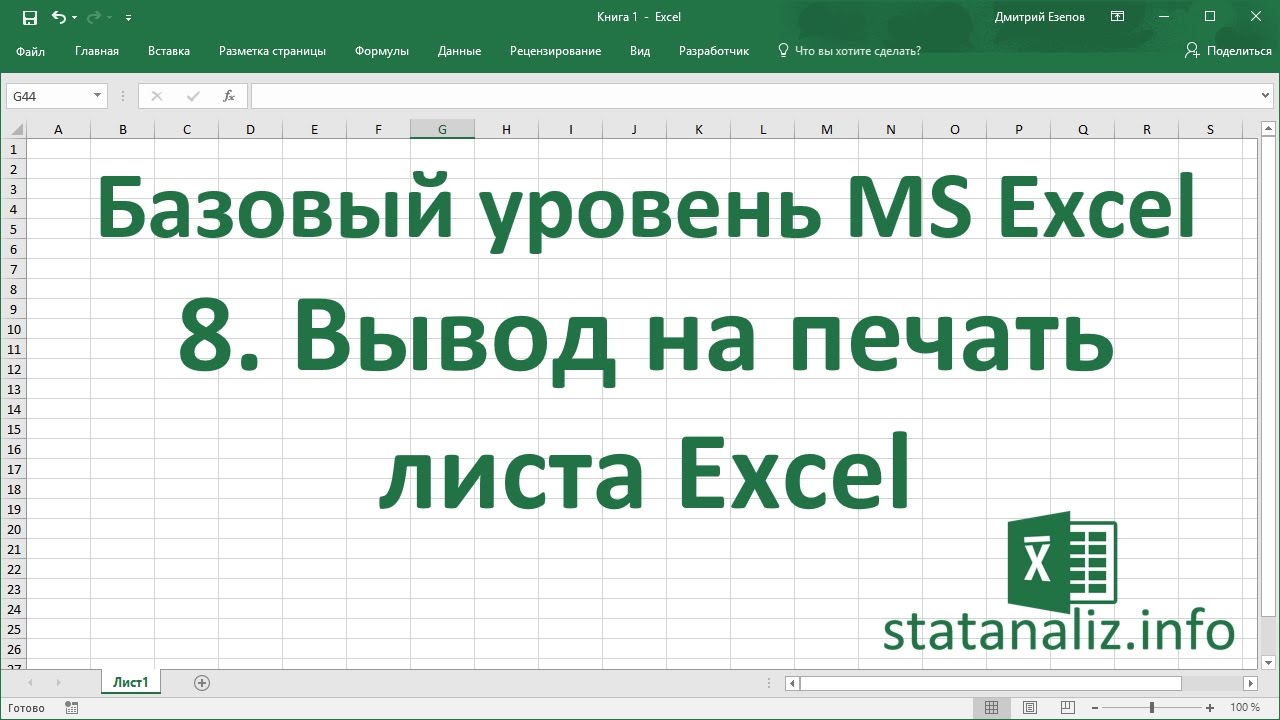Click the Enter checkmark formula bar icon
The height and width of the screenshot is (720, 1280).
click(193, 96)
